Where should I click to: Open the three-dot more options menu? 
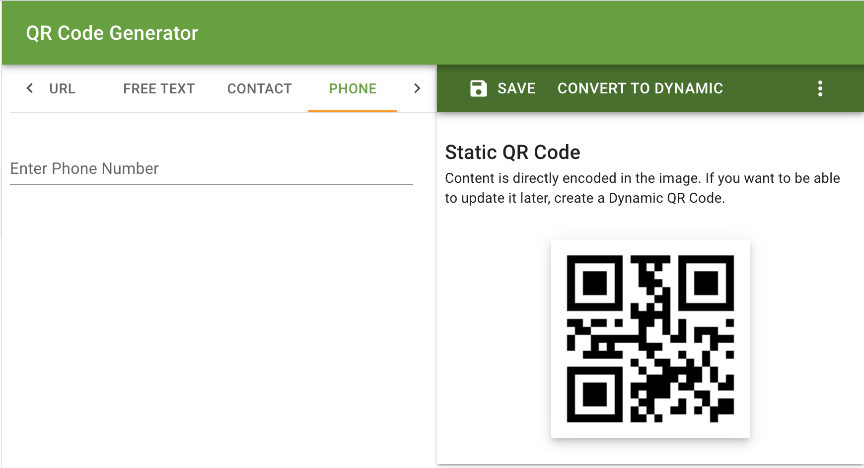820,88
